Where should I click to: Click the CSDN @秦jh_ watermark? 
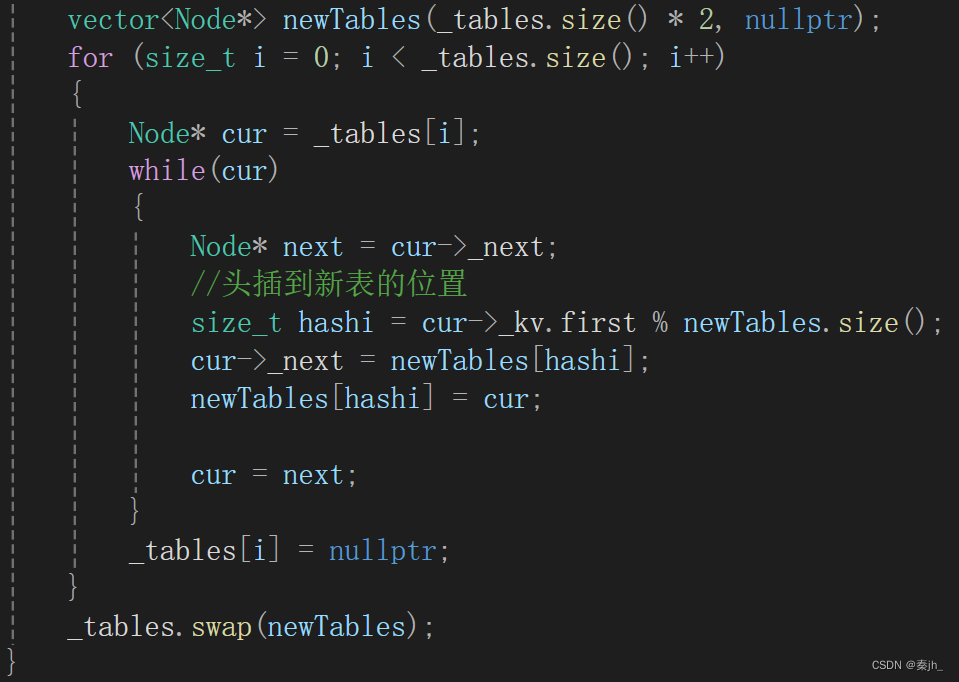click(x=907, y=665)
